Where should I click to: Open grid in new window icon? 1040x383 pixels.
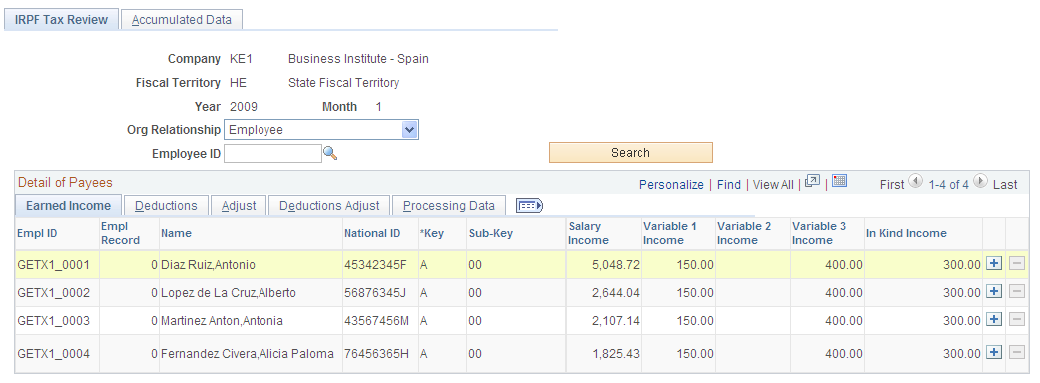tap(812, 181)
